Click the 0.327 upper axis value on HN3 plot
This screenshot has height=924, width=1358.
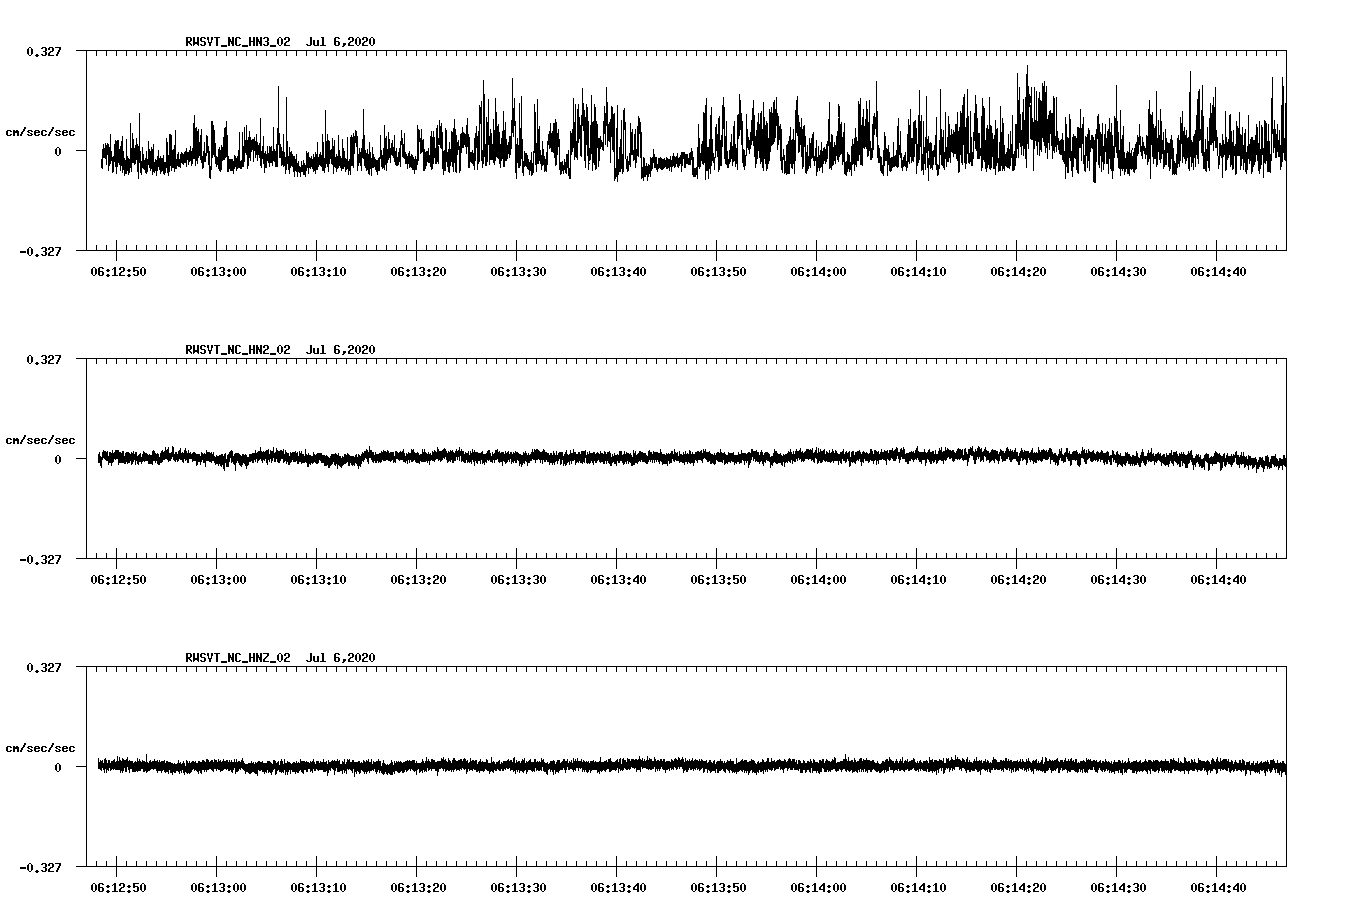[x=43, y=51]
